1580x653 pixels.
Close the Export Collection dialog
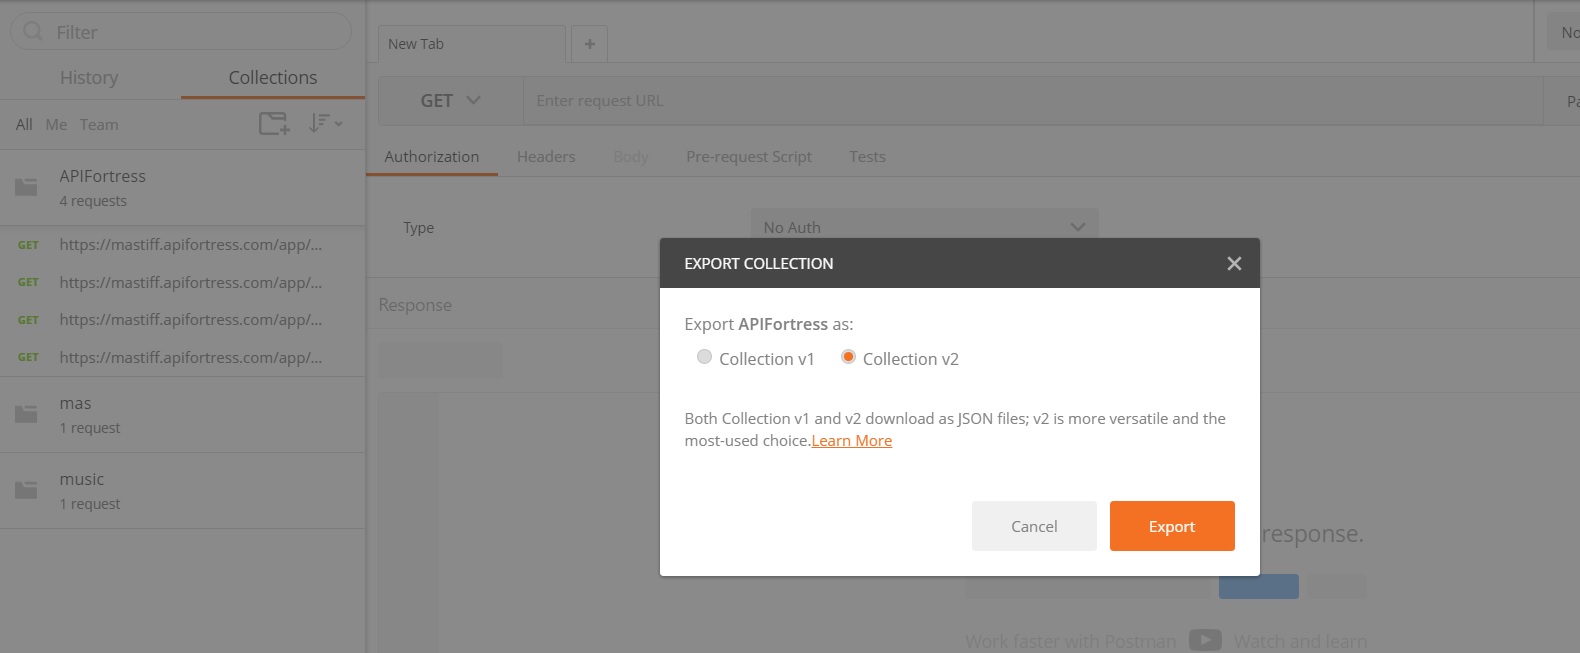pyautogui.click(x=1234, y=263)
